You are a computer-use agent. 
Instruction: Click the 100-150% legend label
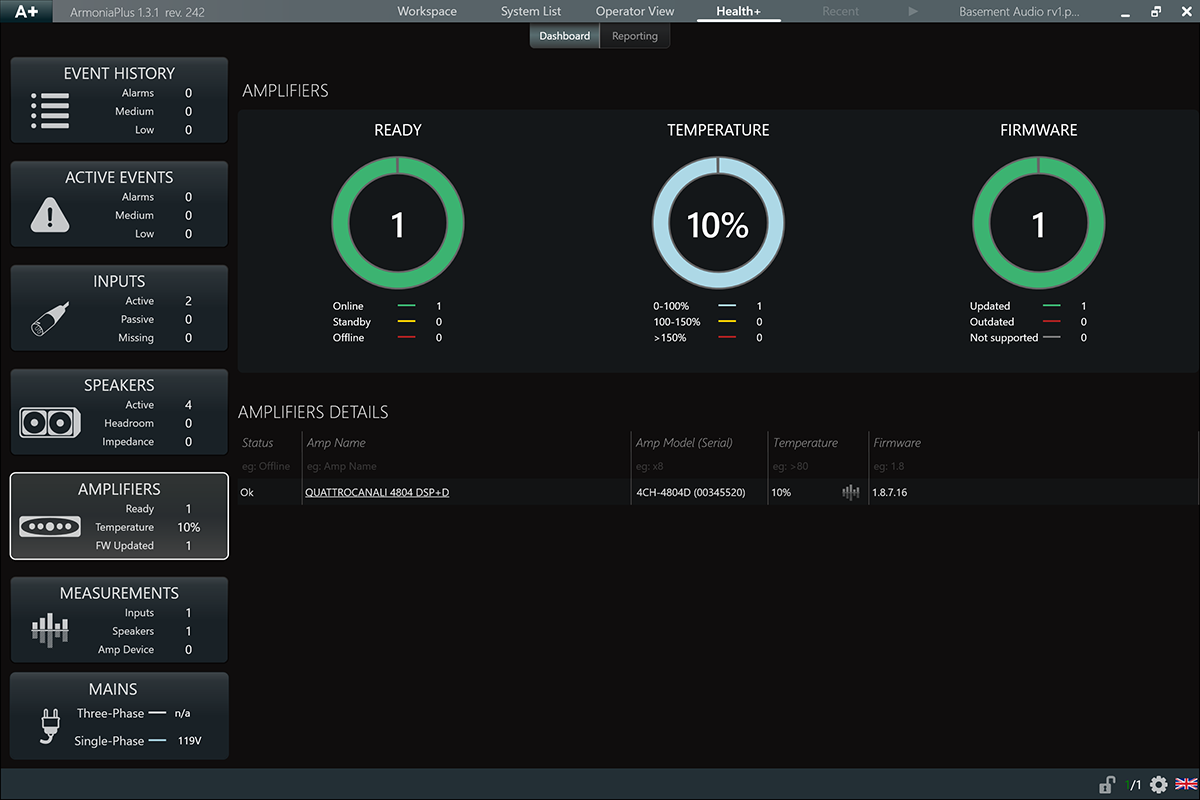point(676,322)
